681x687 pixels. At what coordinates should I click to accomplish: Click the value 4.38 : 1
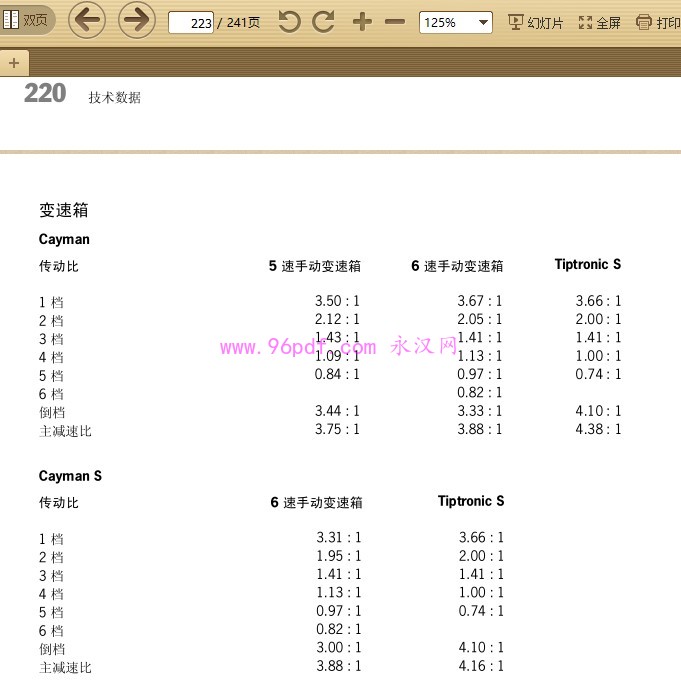598,429
